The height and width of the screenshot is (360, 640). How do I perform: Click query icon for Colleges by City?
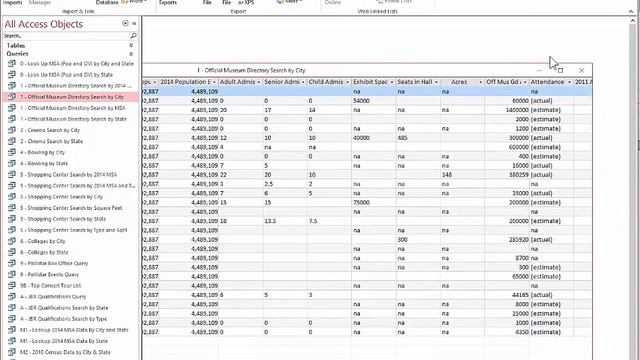pyautogui.click(x=12, y=241)
